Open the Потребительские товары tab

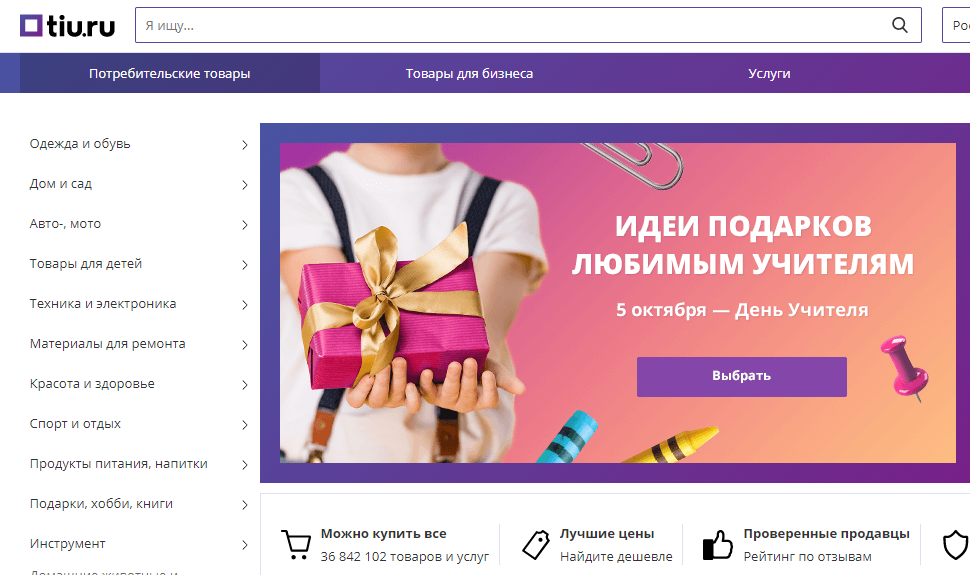170,73
